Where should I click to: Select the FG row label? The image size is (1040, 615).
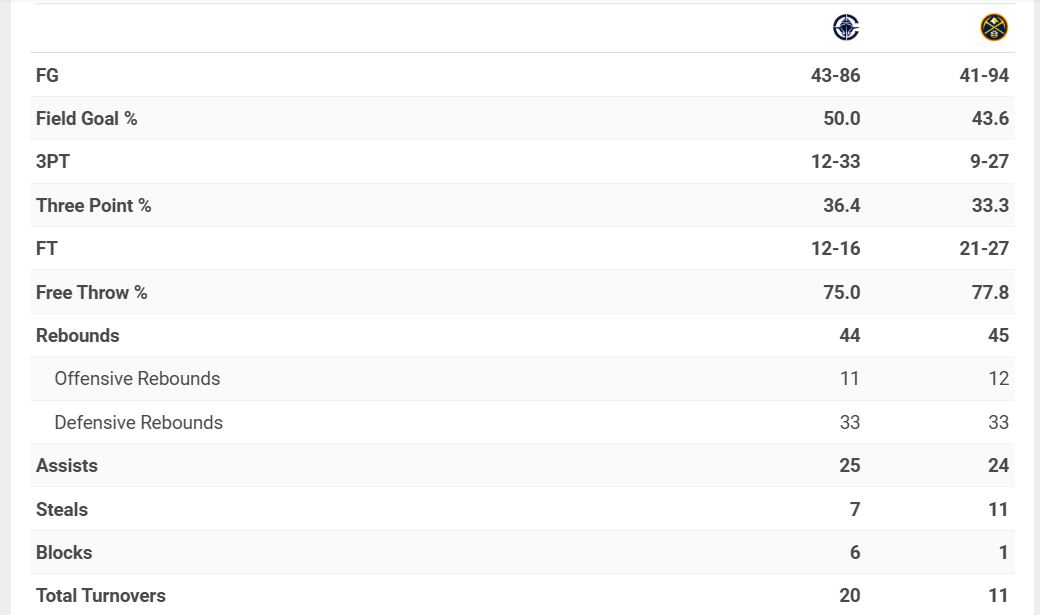click(47, 75)
